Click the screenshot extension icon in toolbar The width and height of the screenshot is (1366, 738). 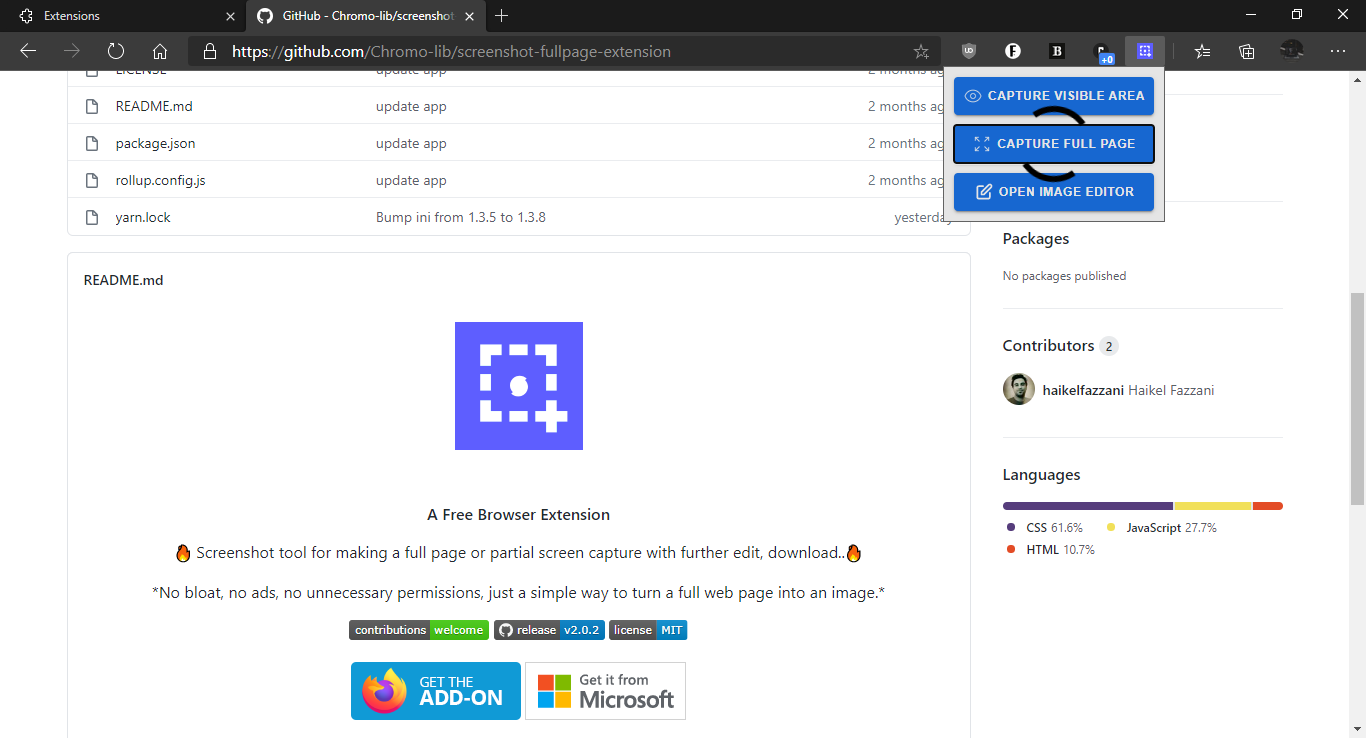[x=1145, y=51]
